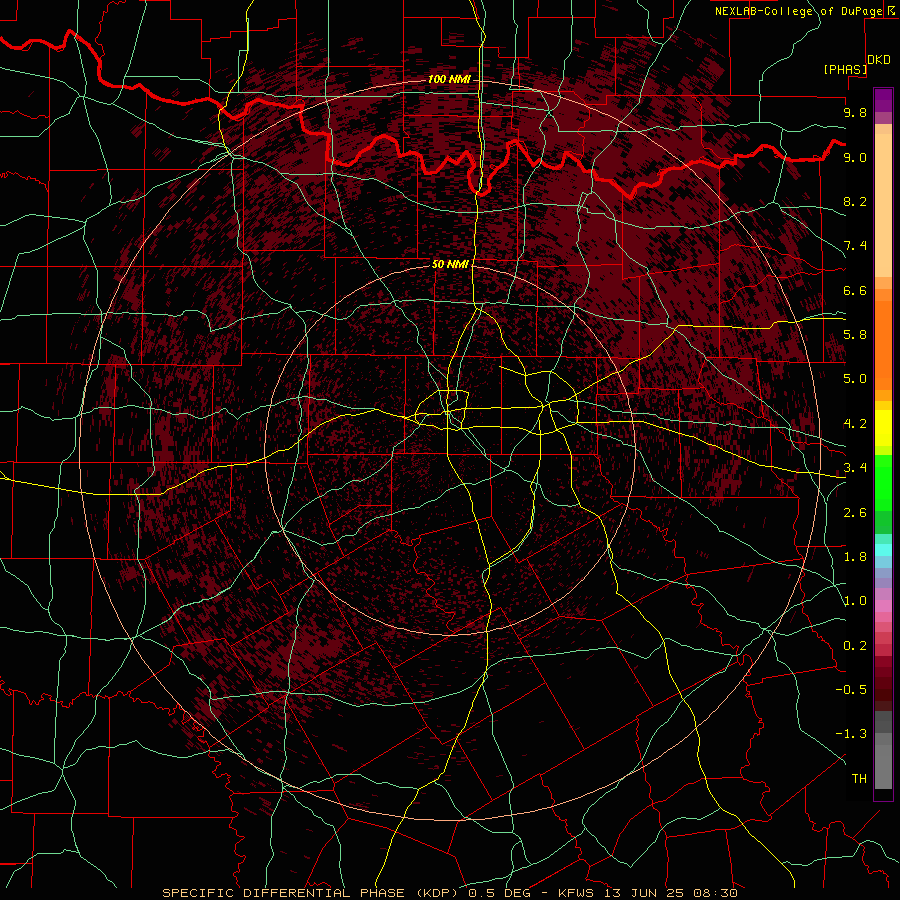Click the 100 NMI range ring label
Viewport: 900px width, 900px height.
coord(449,79)
